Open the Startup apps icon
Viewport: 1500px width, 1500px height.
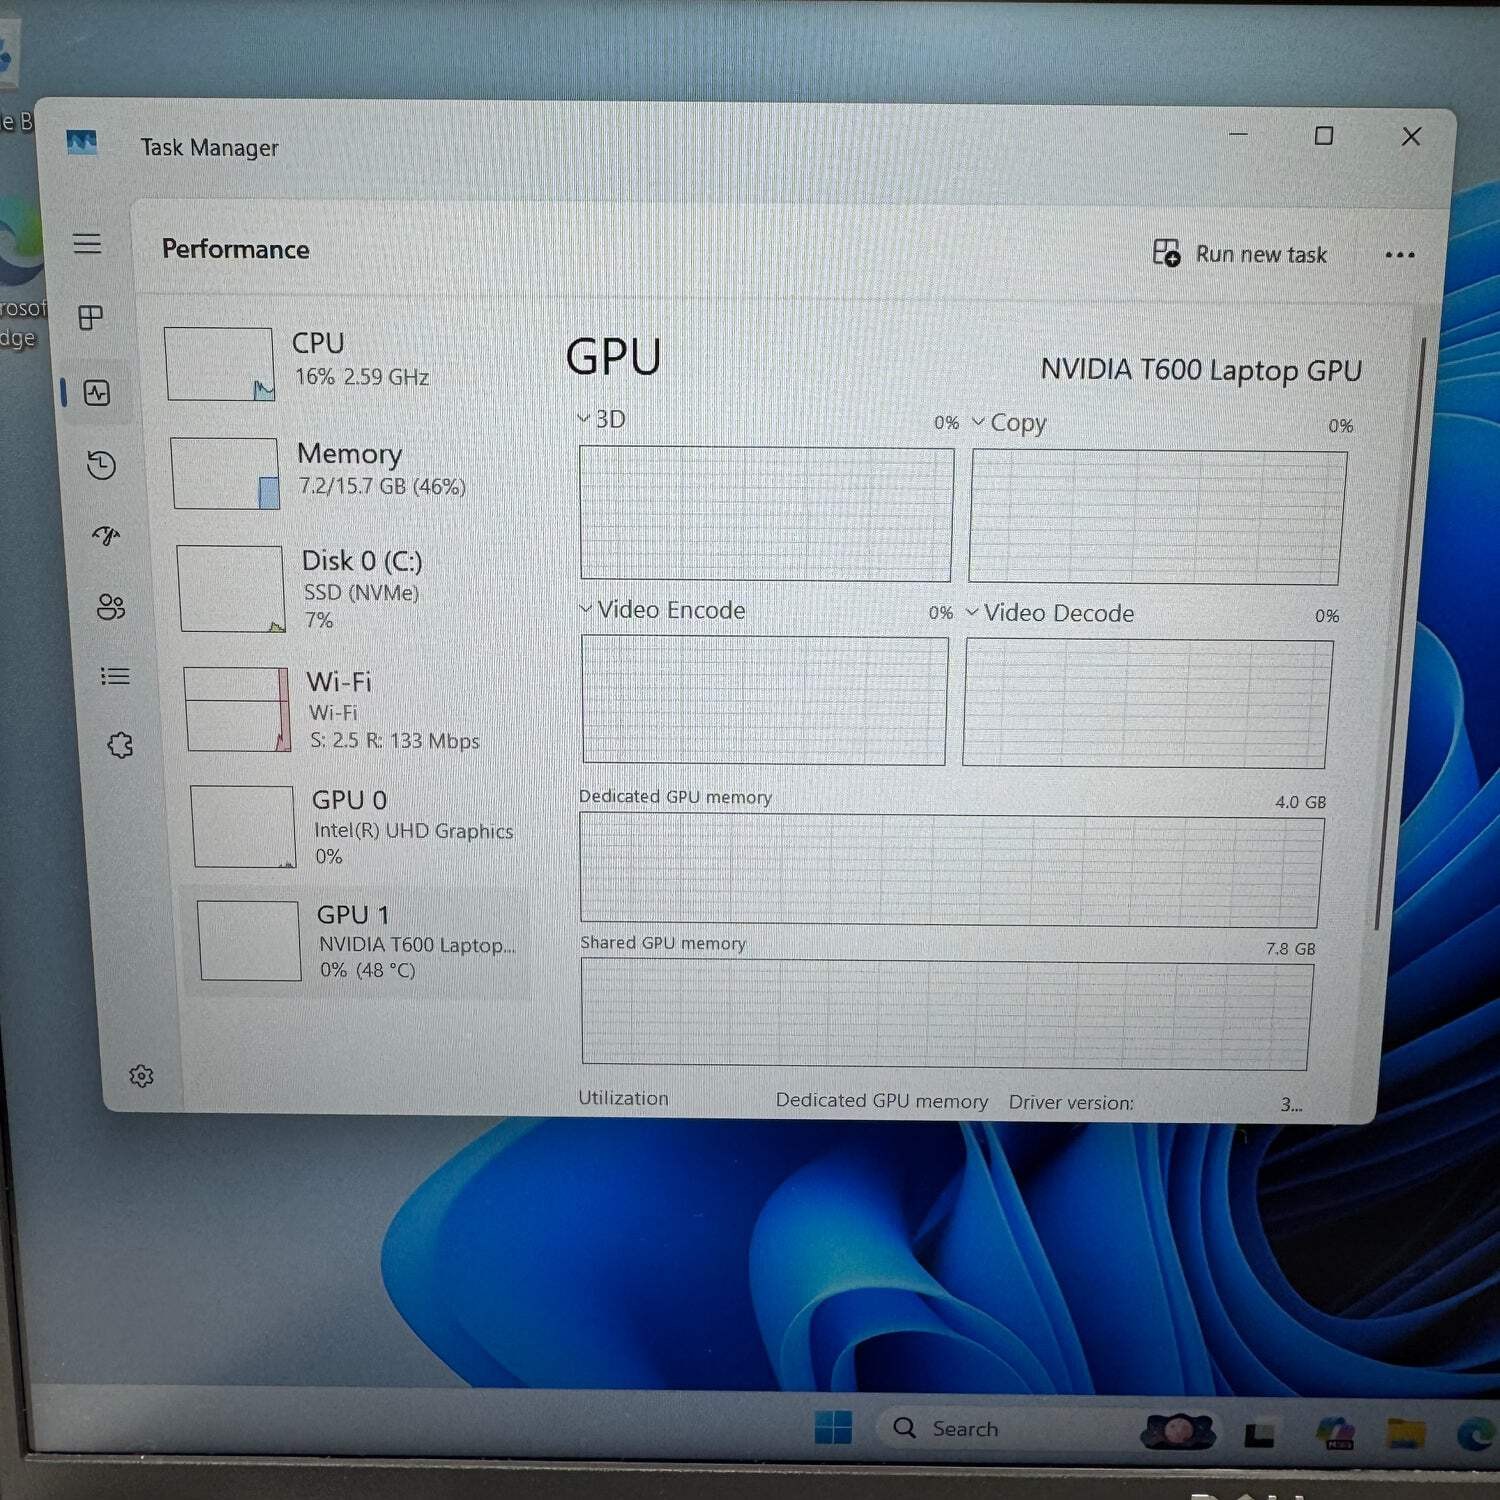106,536
